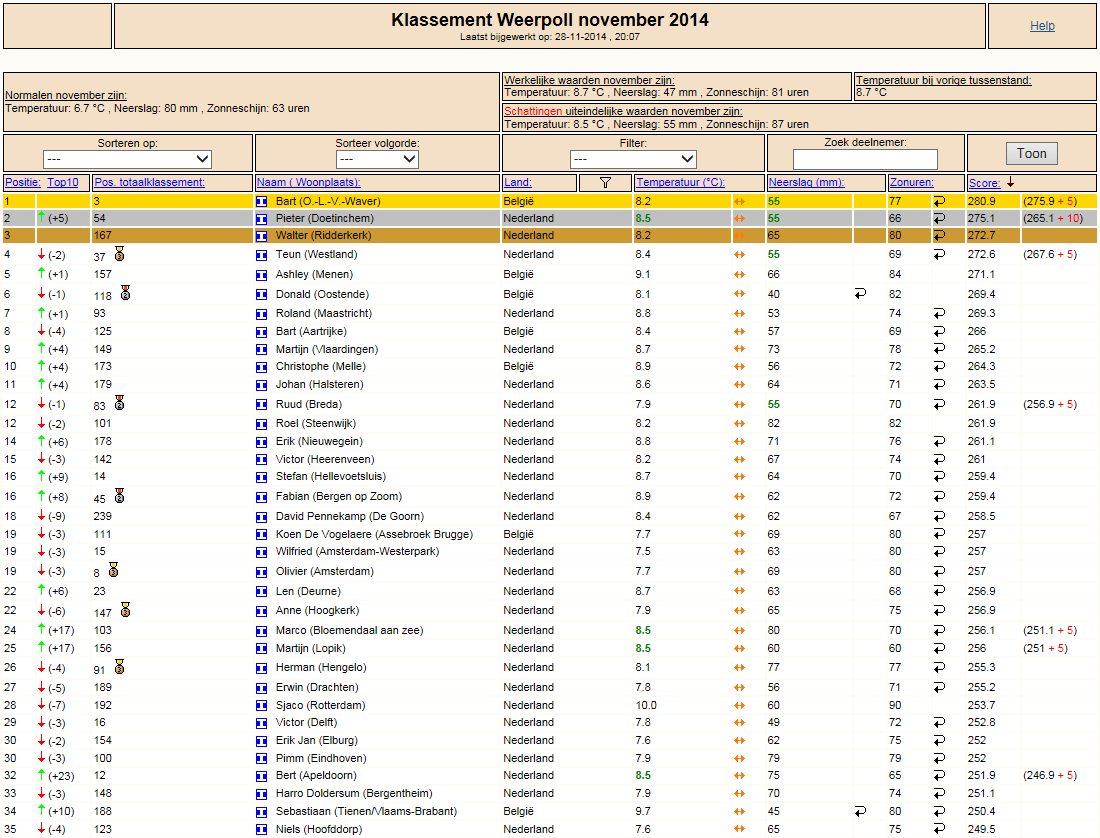Open the Help link
This screenshot has width=1100, height=838.
point(1042,26)
